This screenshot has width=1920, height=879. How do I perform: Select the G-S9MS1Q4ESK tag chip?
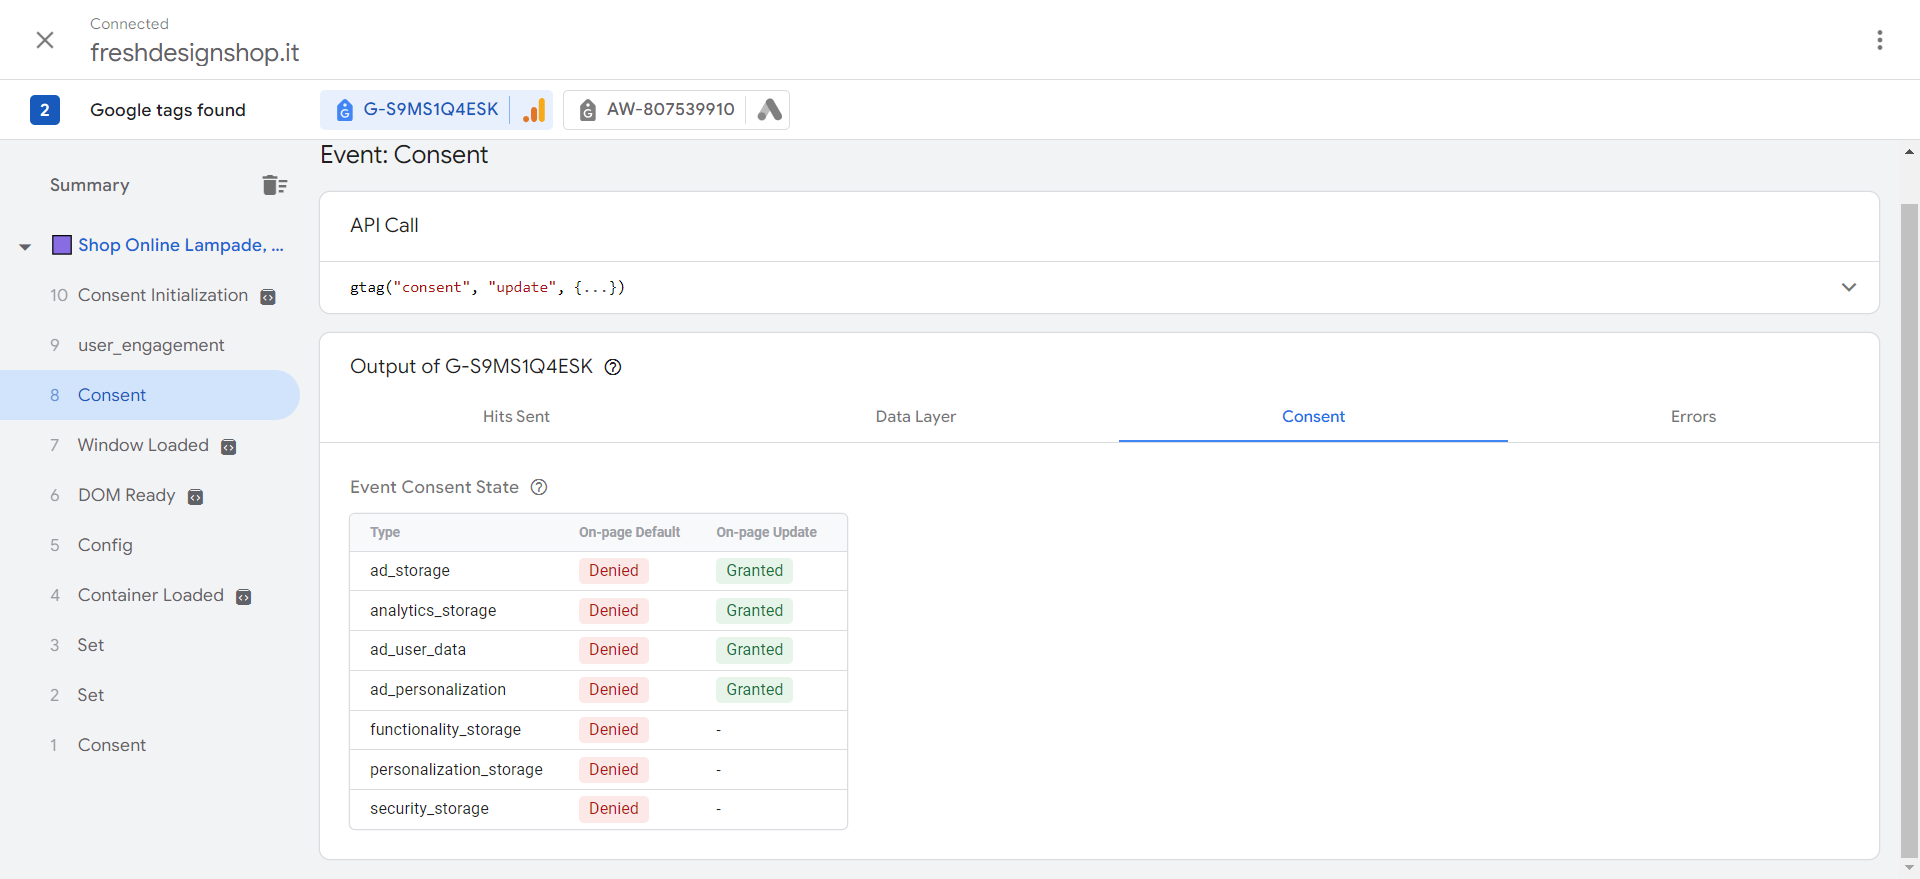pyautogui.click(x=430, y=110)
